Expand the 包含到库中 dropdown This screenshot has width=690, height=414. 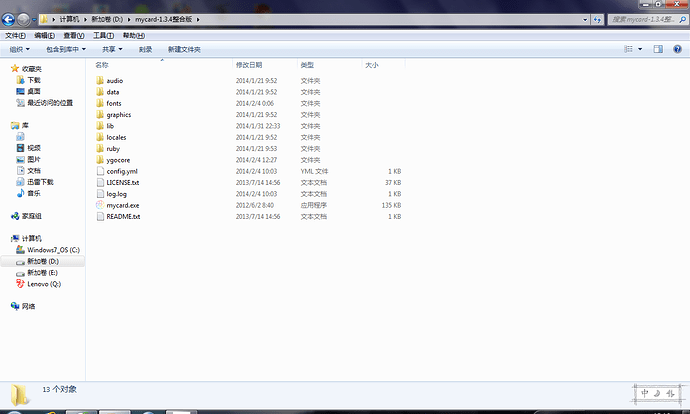point(65,48)
